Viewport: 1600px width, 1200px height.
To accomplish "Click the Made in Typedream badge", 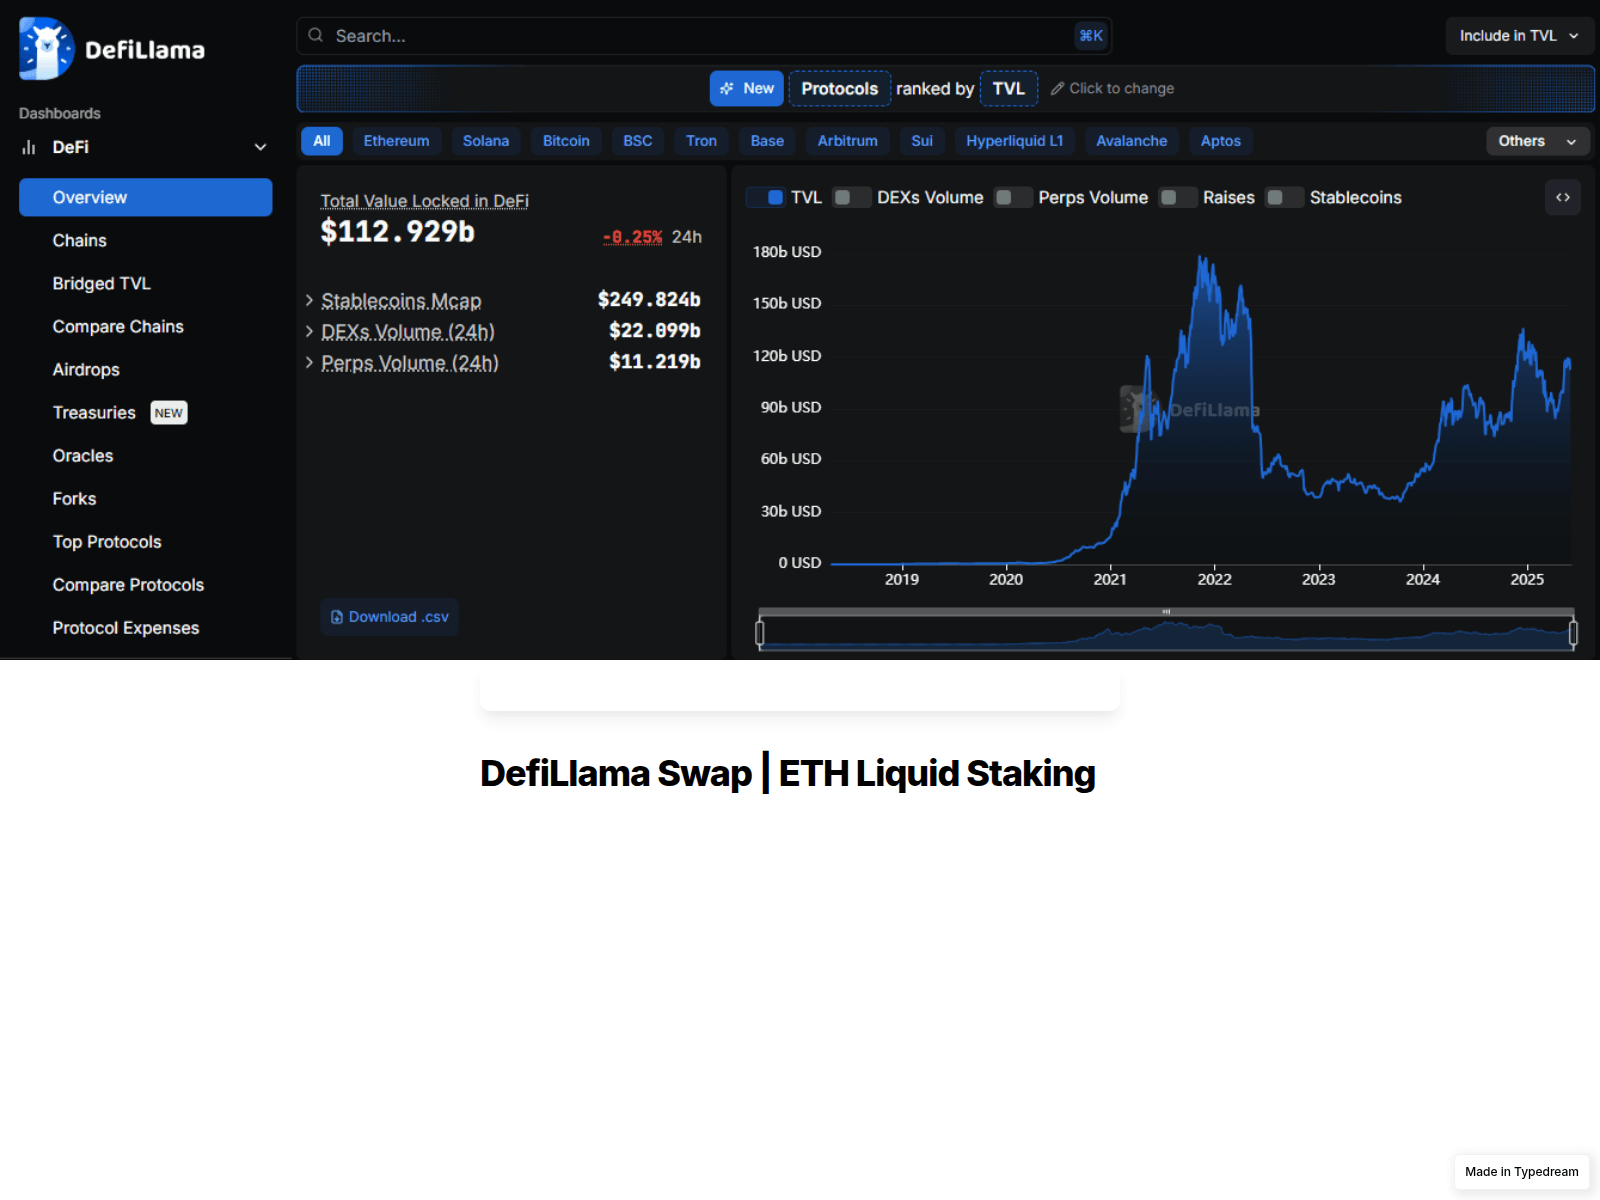I will coord(1522,1172).
